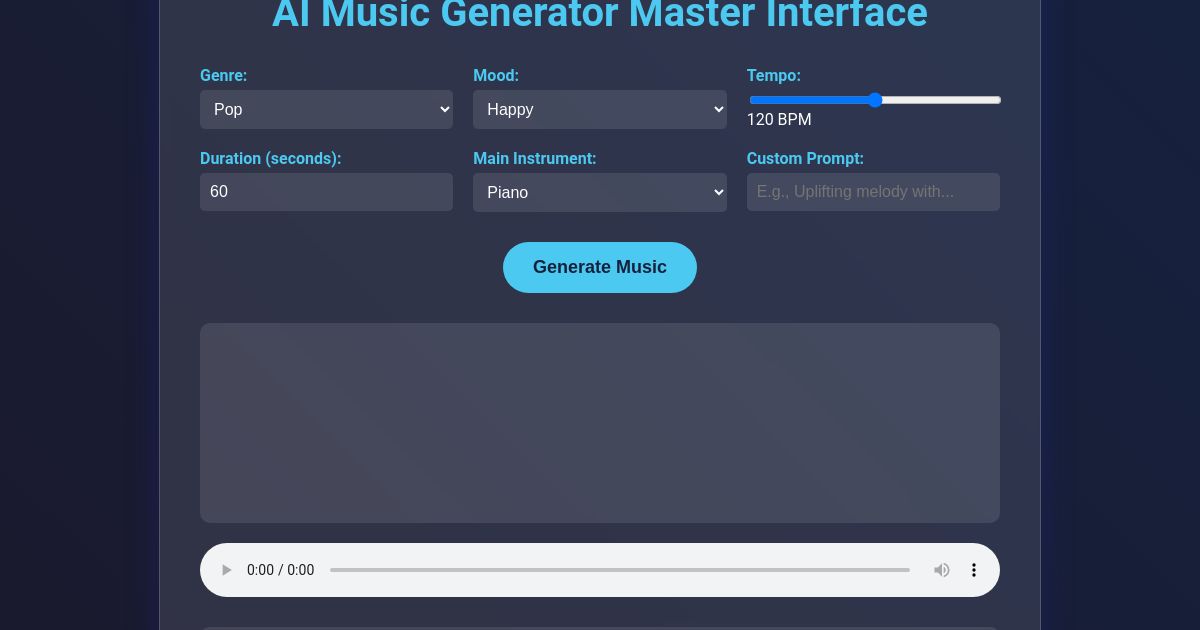Screen dimensions: 1200x630
Task: Click the Duration input containing 60
Action: [x=326, y=192]
